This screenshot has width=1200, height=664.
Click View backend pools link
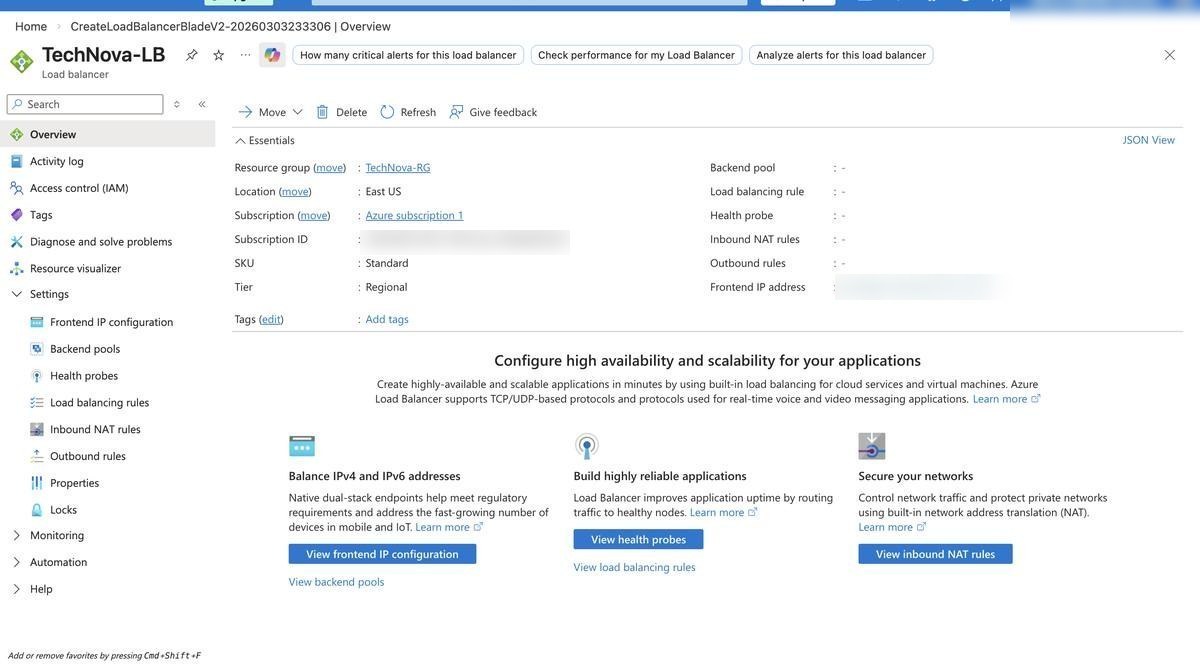[336, 582]
